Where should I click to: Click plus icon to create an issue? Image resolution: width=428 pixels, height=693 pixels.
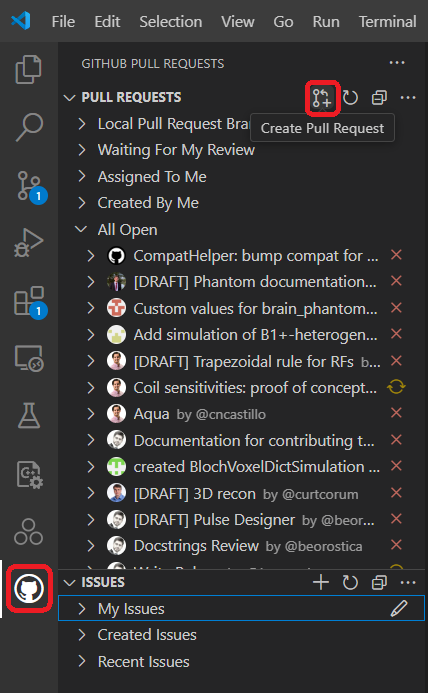click(x=321, y=583)
